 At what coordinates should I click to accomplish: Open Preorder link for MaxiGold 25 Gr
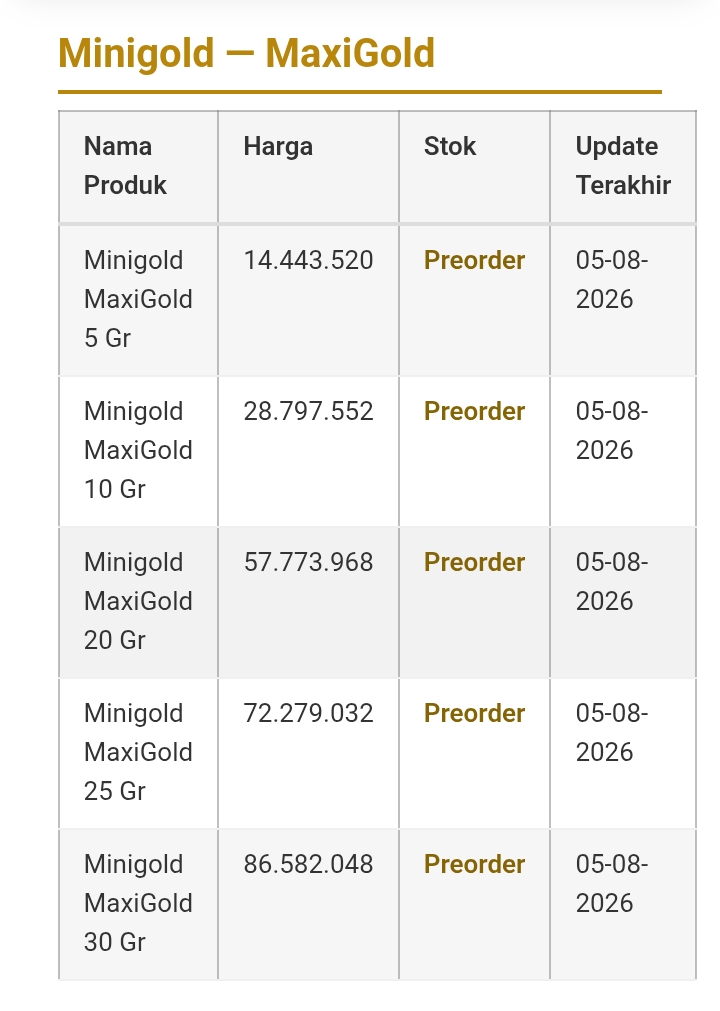[x=474, y=713]
